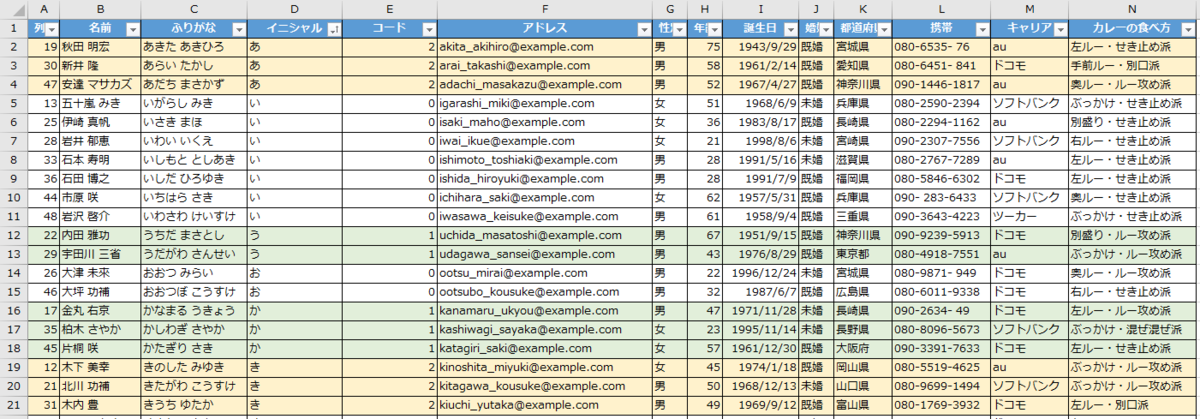Select the ふりがな cell かなまる うきょう

[193, 310]
